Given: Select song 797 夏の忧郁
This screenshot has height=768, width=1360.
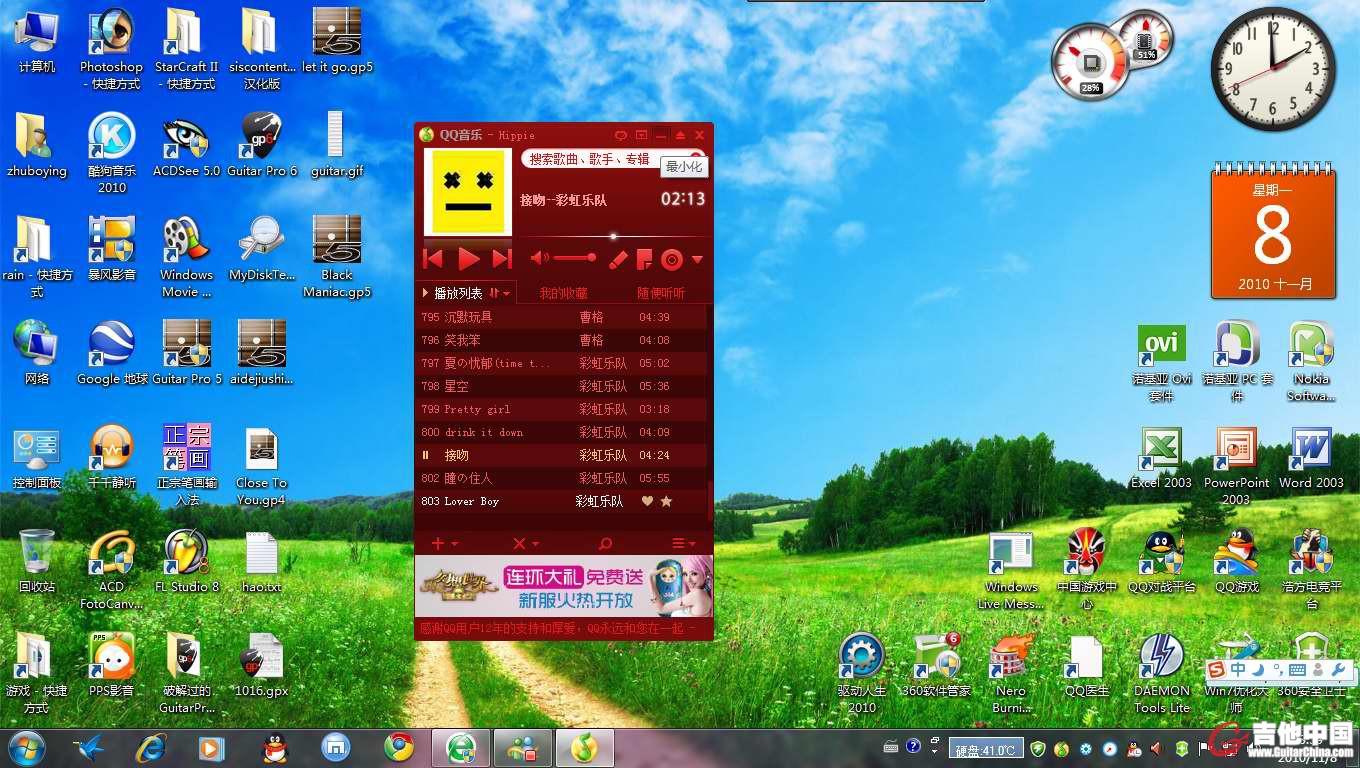Looking at the screenshot, I should [x=561, y=363].
